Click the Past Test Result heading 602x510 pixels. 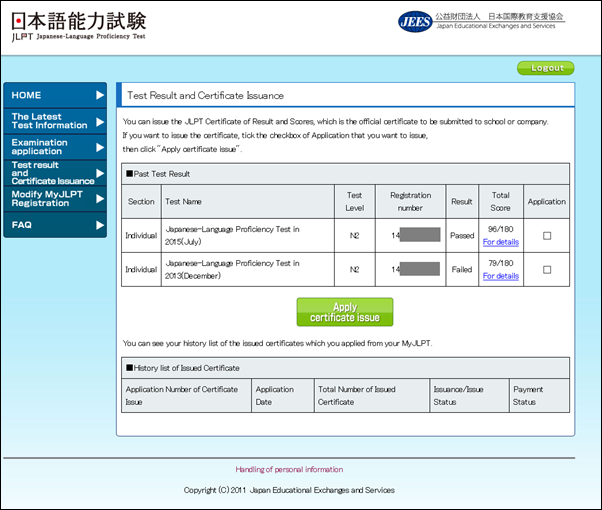tap(158, 174)
